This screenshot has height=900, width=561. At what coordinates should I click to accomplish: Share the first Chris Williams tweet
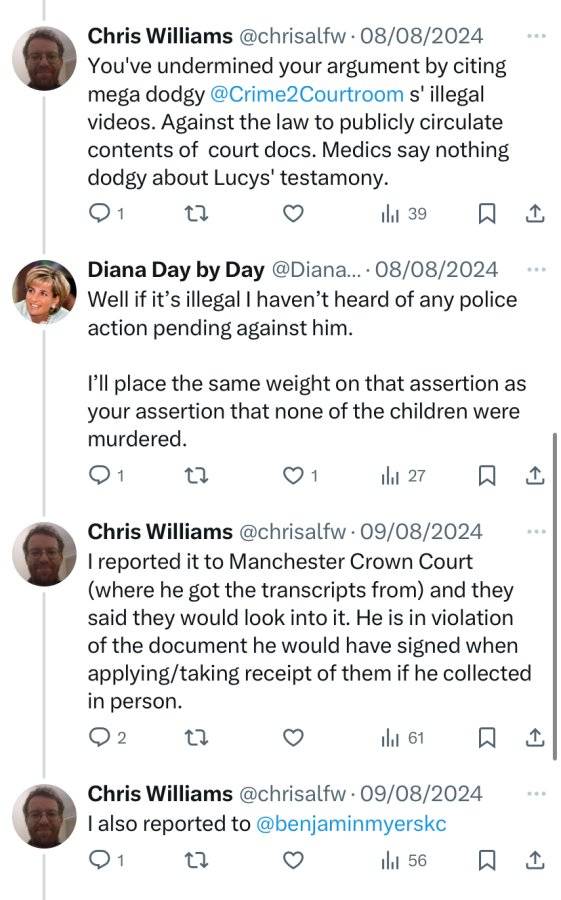tap(535, 214)
